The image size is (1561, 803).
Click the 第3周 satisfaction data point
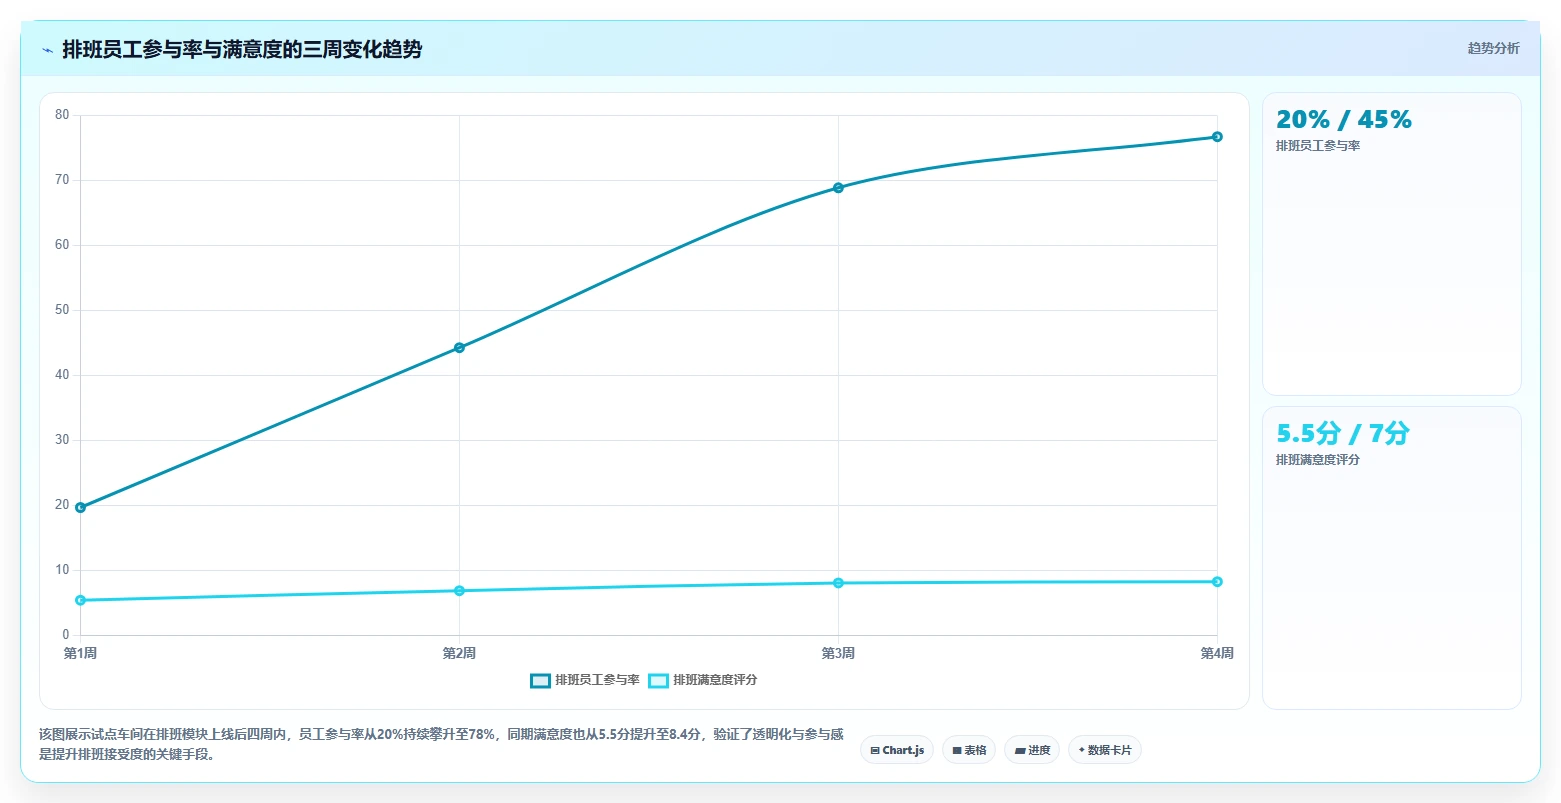(838, 582)
